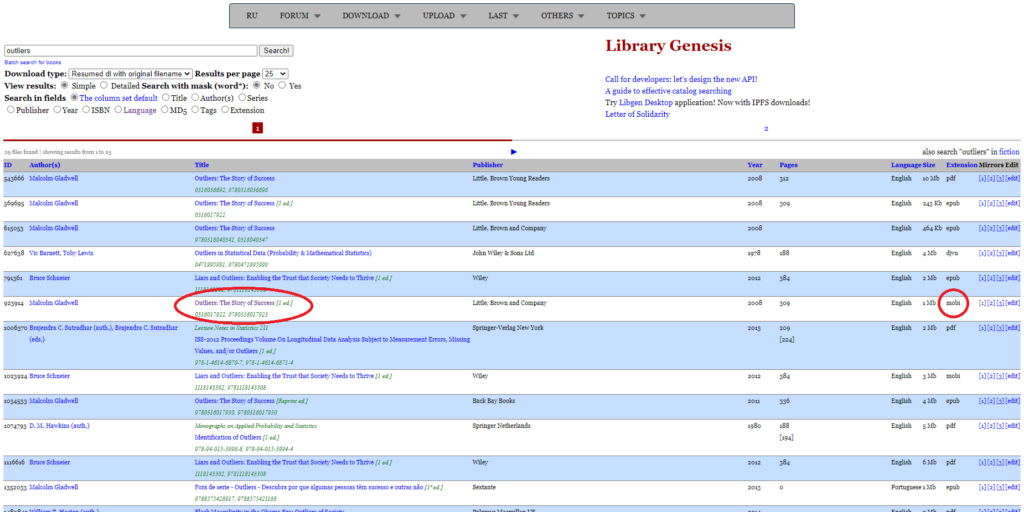Image resolution: width=1024 pixels, height=512 pixels.
Task: Open Identification of Outliers title
Action: click(x=228, y=437)
